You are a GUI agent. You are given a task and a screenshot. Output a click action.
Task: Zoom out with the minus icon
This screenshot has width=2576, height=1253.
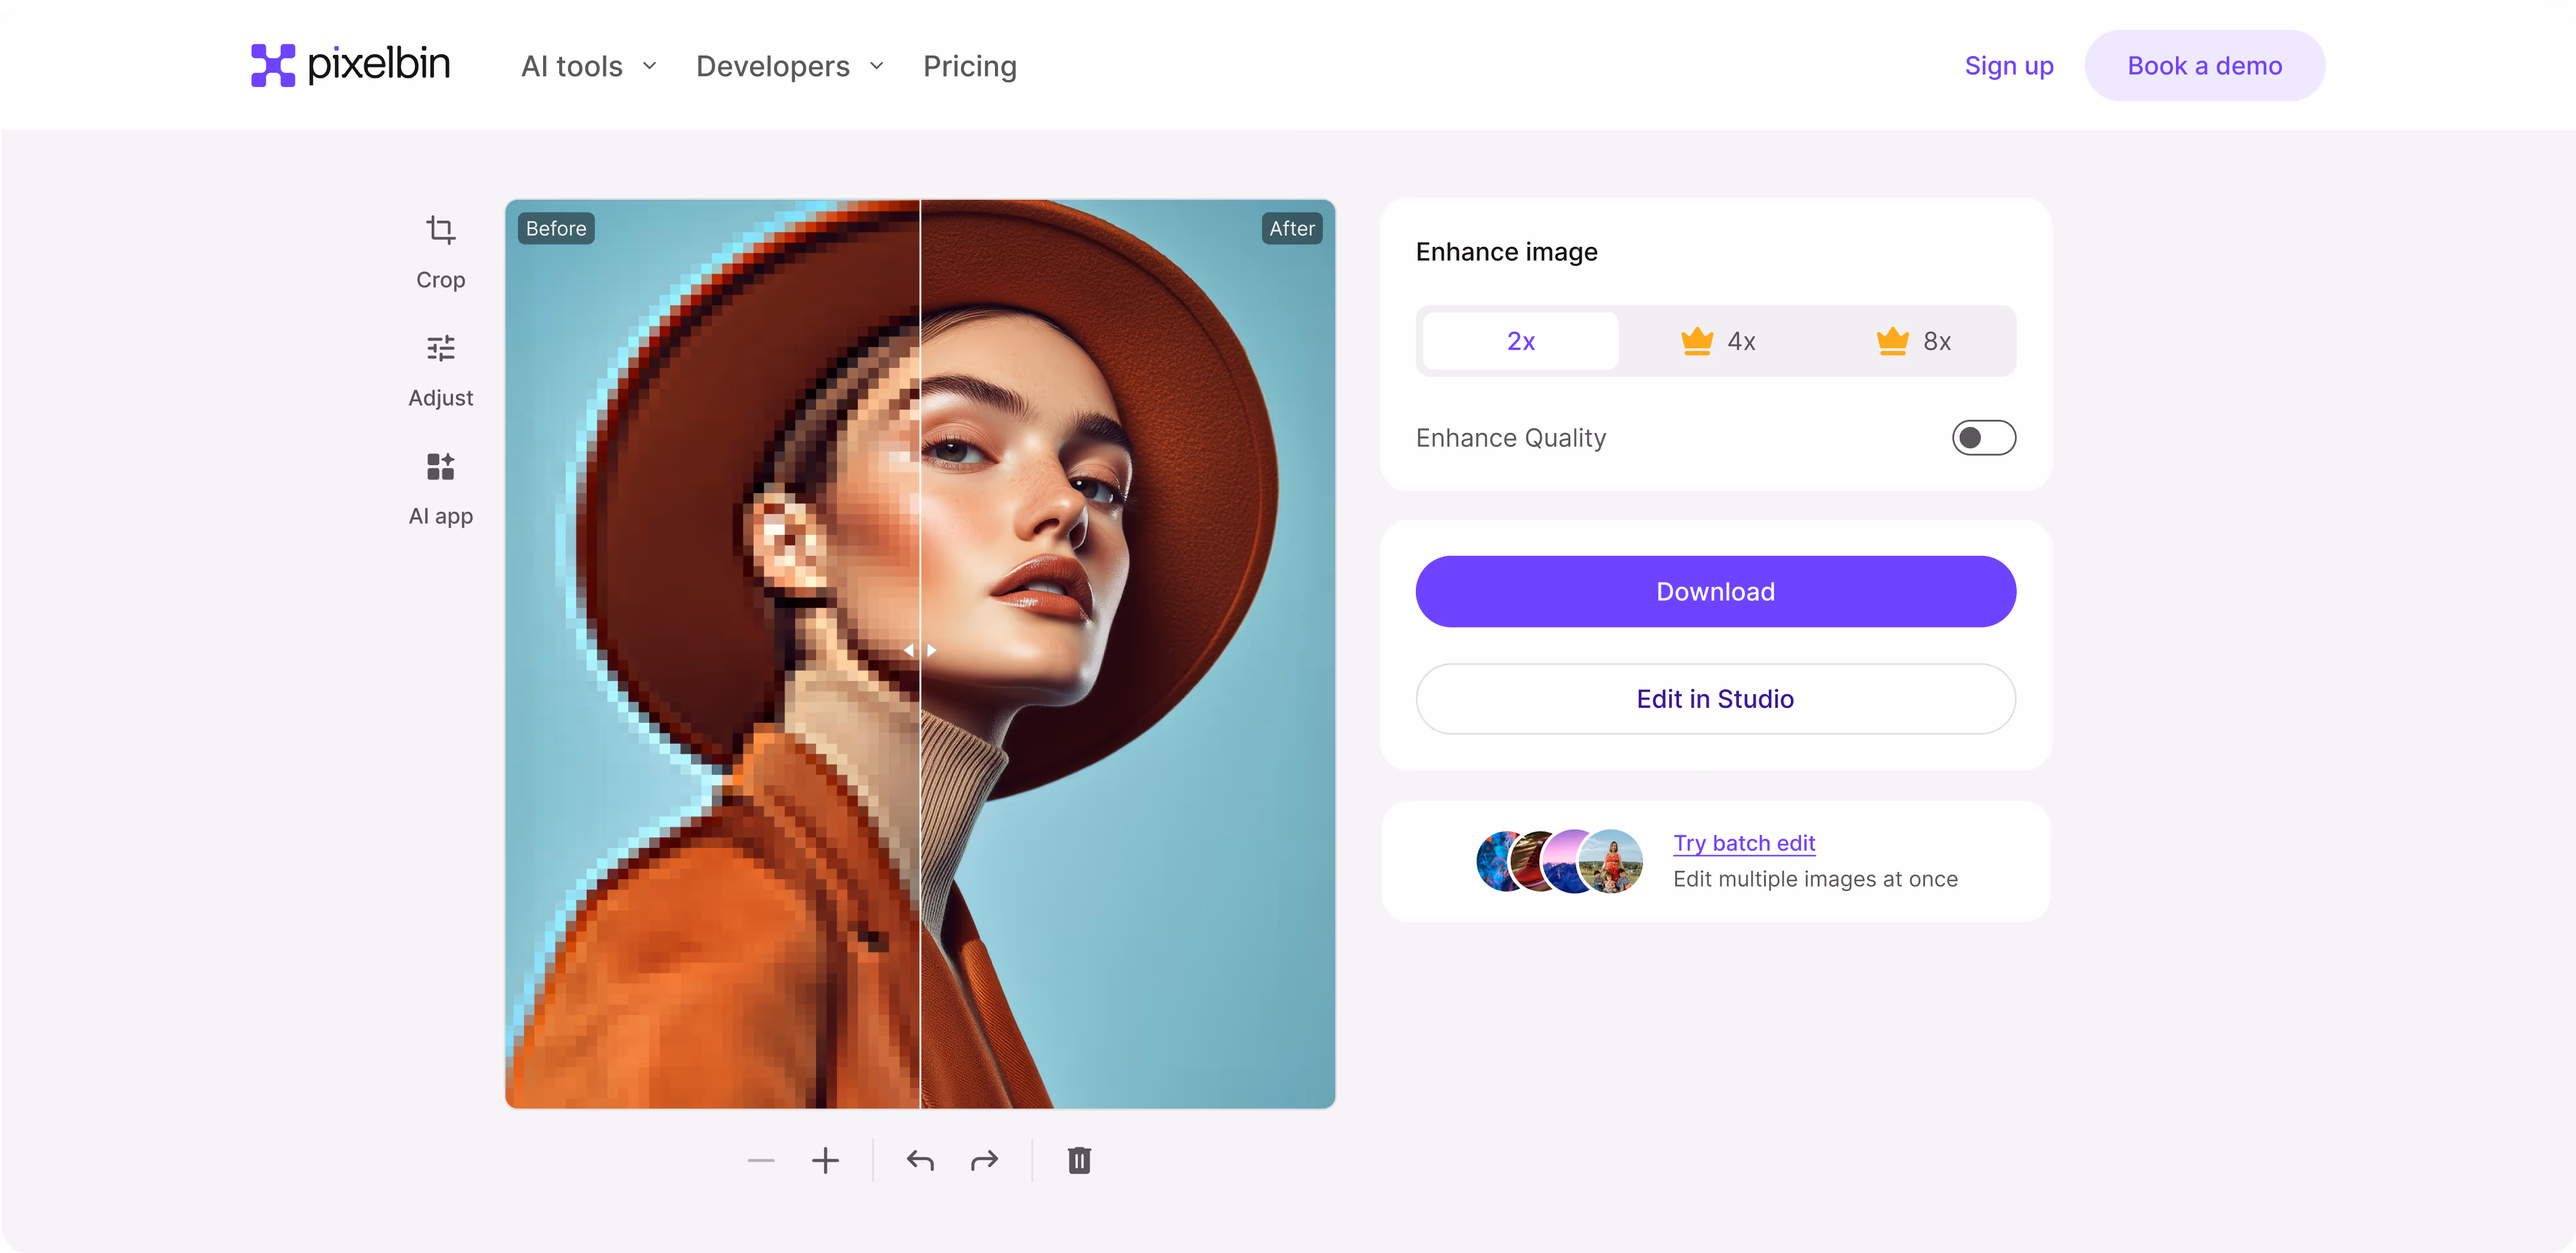761,1160
